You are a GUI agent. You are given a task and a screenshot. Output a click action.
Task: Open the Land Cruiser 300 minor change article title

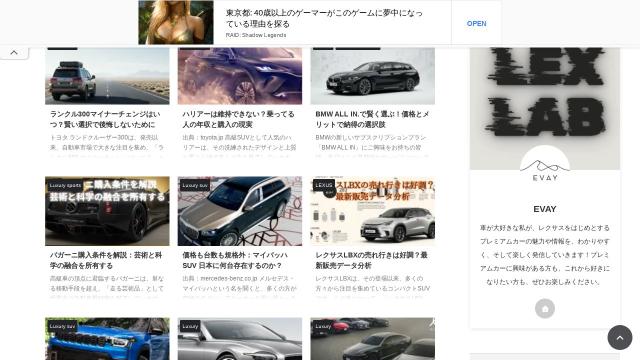(105, 119)
